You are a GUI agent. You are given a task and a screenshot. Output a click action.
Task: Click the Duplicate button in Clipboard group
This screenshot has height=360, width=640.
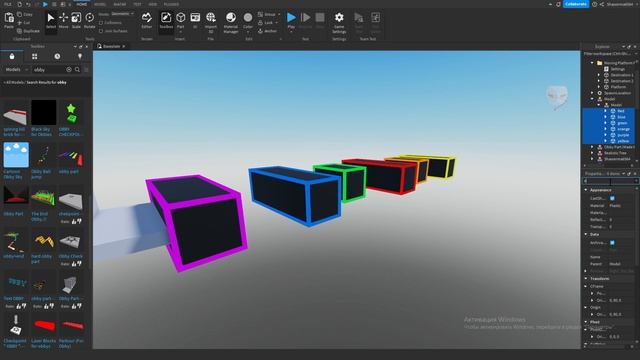click(28, 31)
